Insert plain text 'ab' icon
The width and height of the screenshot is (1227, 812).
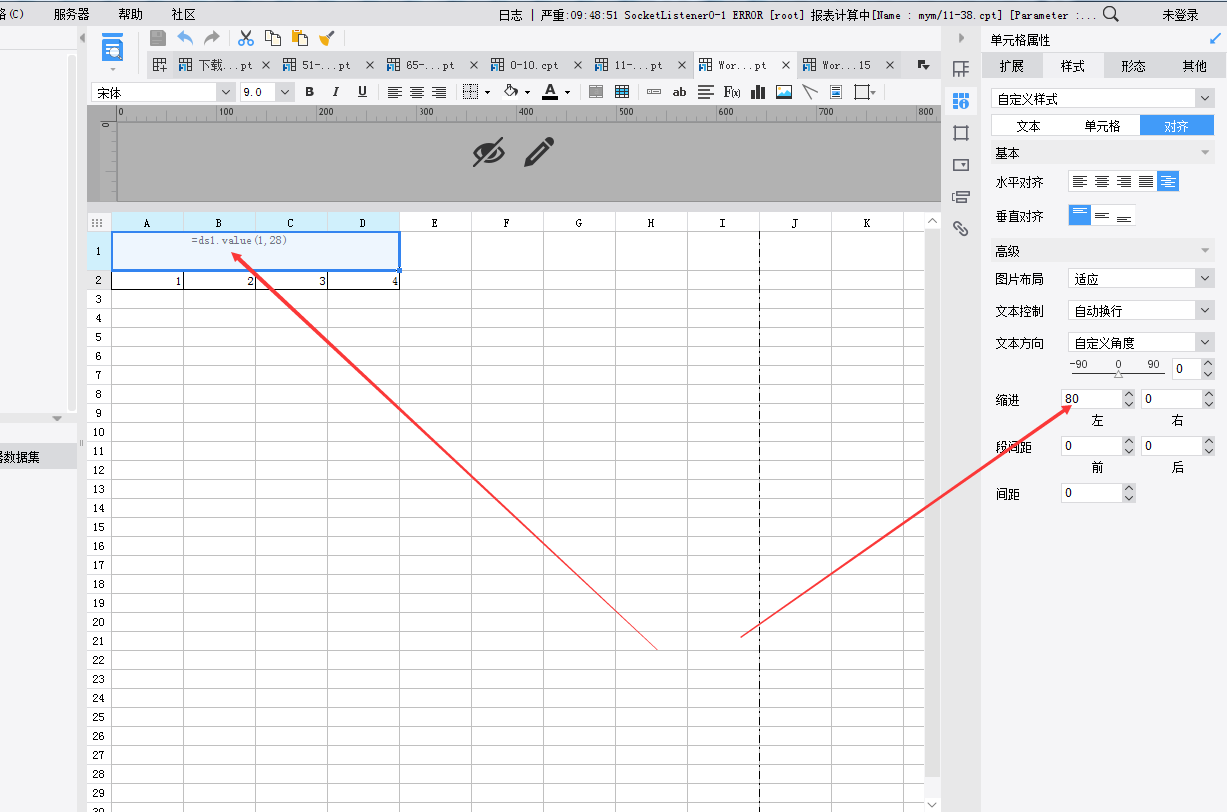[x=680, y=92]
